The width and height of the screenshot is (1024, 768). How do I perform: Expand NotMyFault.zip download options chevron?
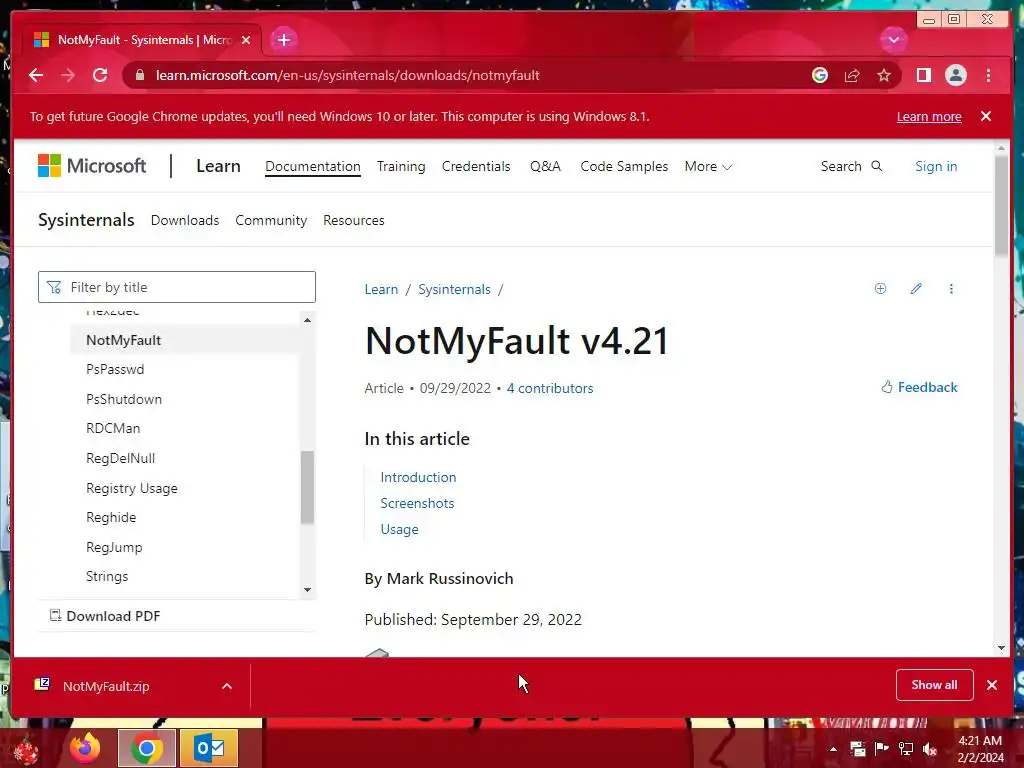click(227, 686)
